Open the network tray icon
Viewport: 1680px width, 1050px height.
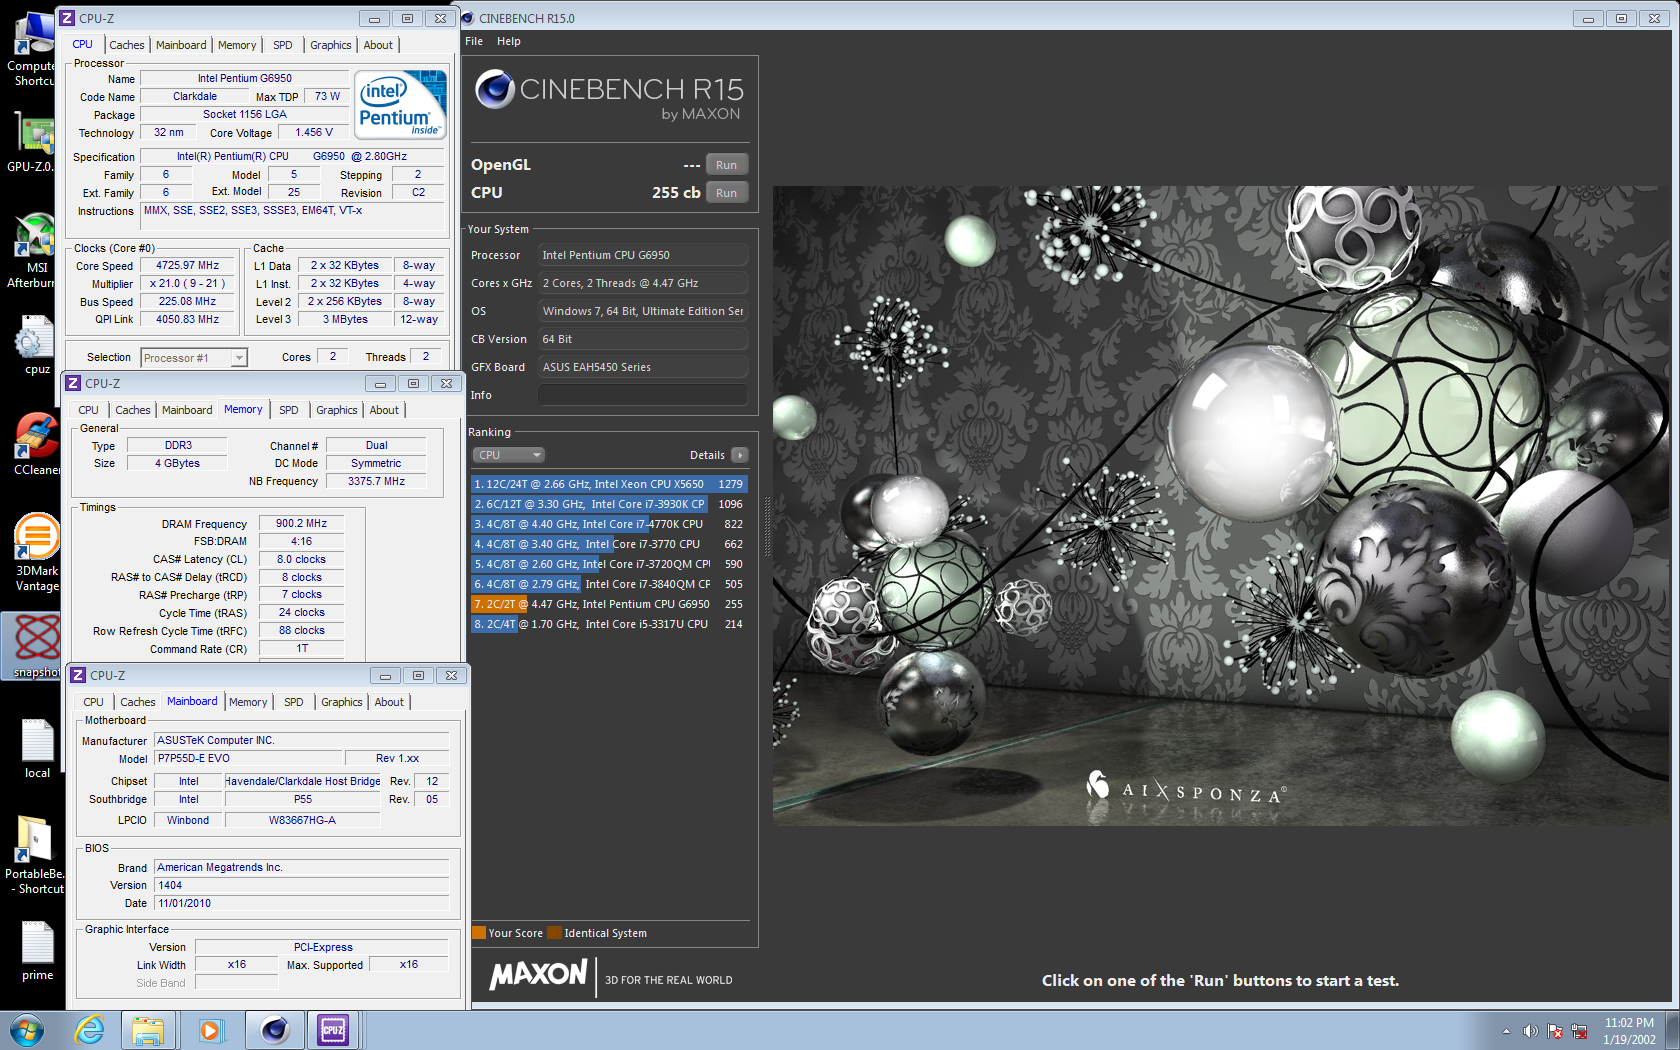tap(1580, 1031)
